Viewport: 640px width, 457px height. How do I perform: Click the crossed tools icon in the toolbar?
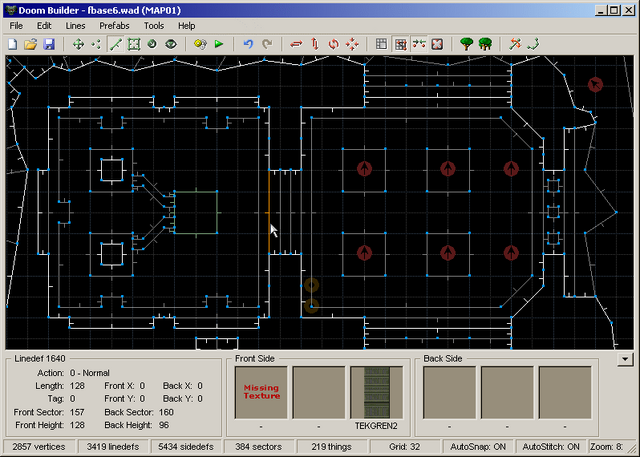pos(515,44)
